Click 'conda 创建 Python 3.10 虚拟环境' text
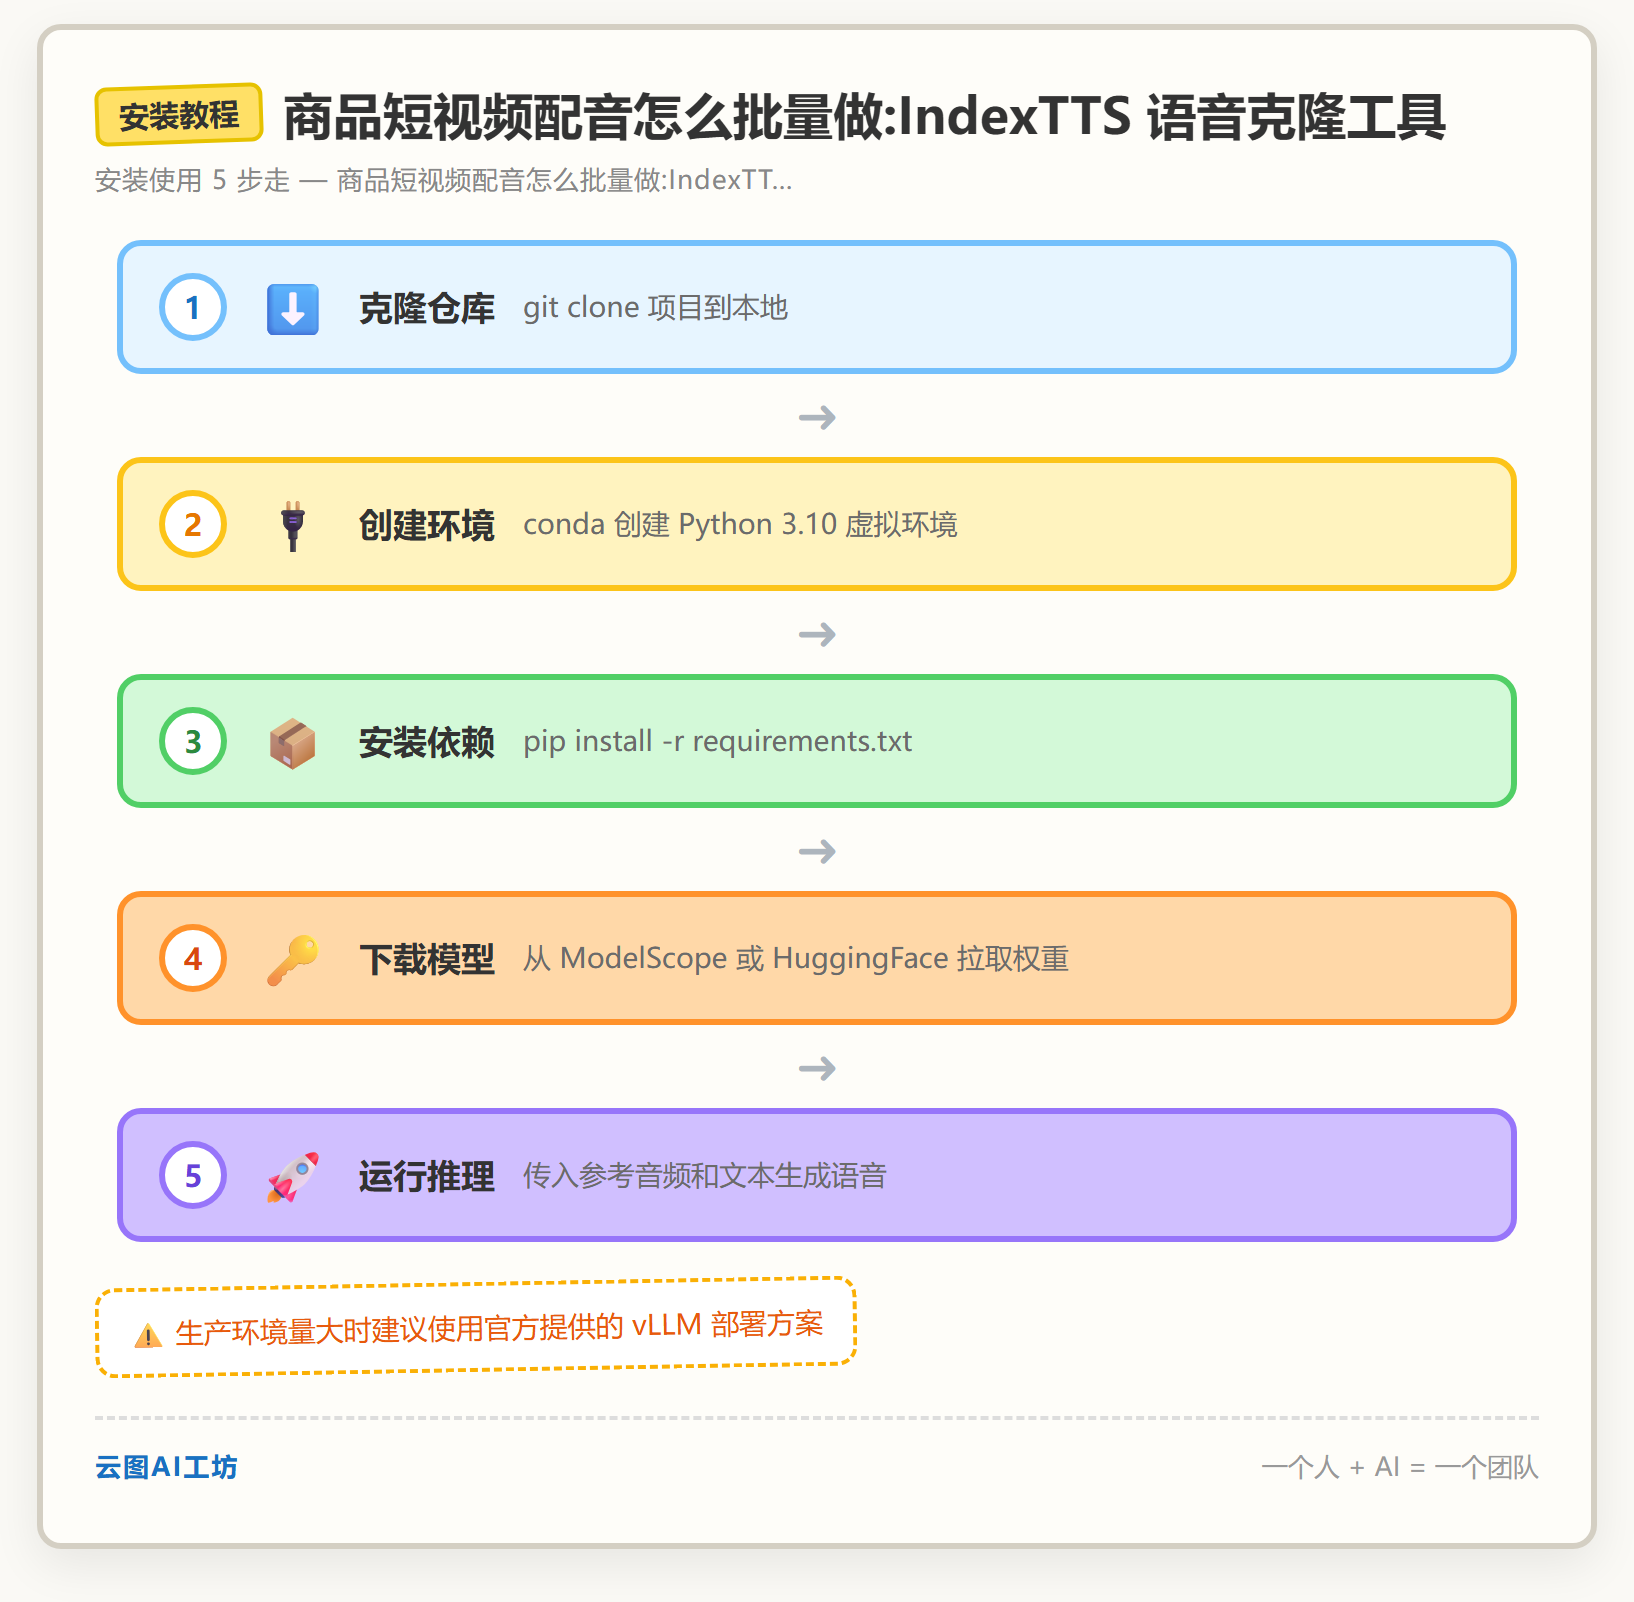The image size is (1634, 1602). (740, 525)
